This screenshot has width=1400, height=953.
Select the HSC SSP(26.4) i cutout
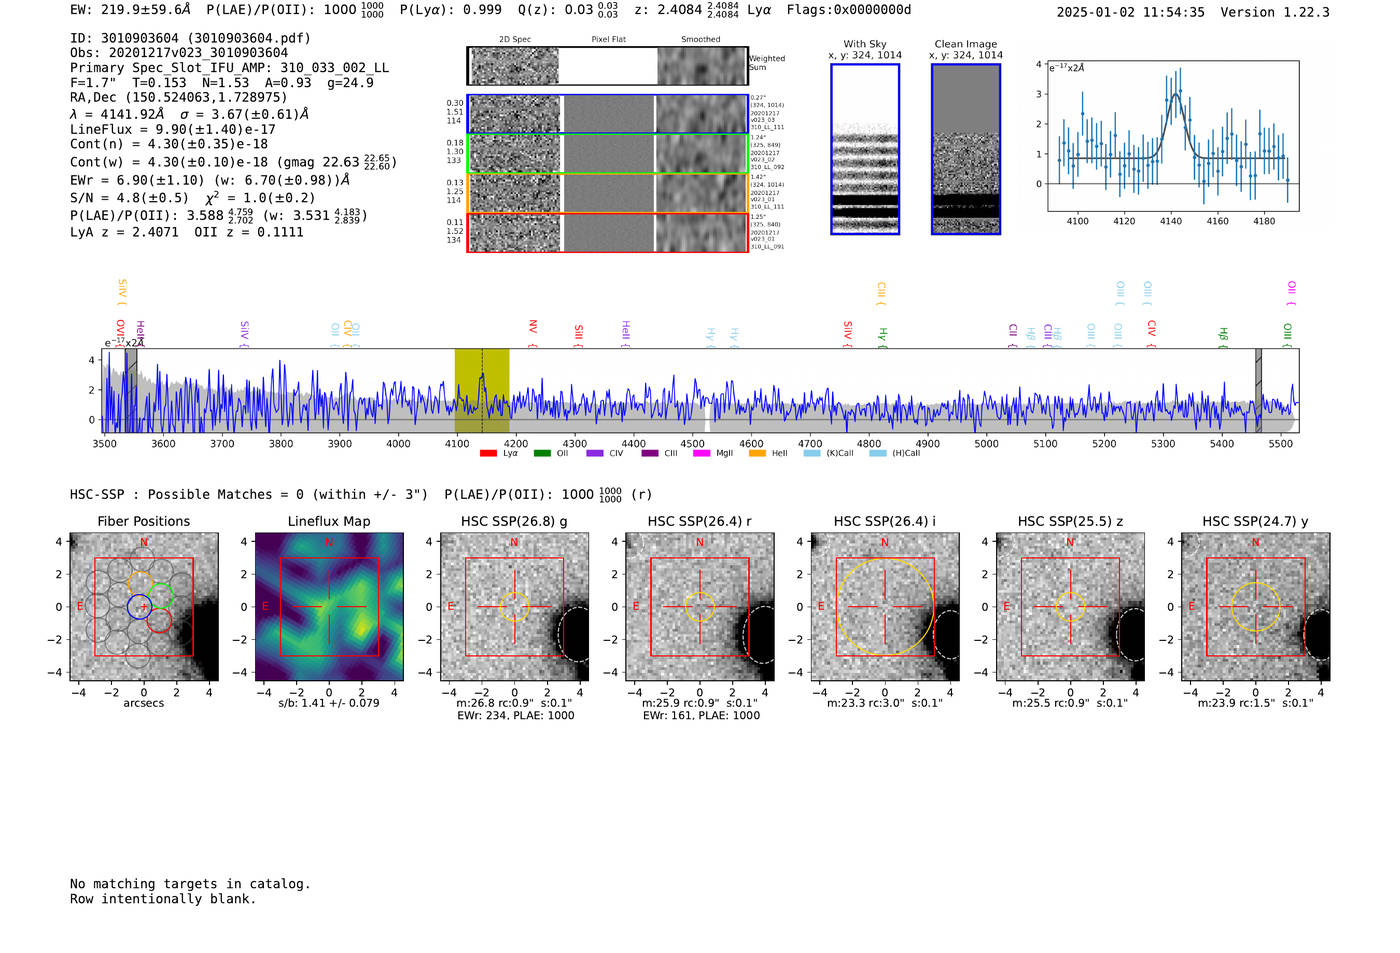[885, 607]
